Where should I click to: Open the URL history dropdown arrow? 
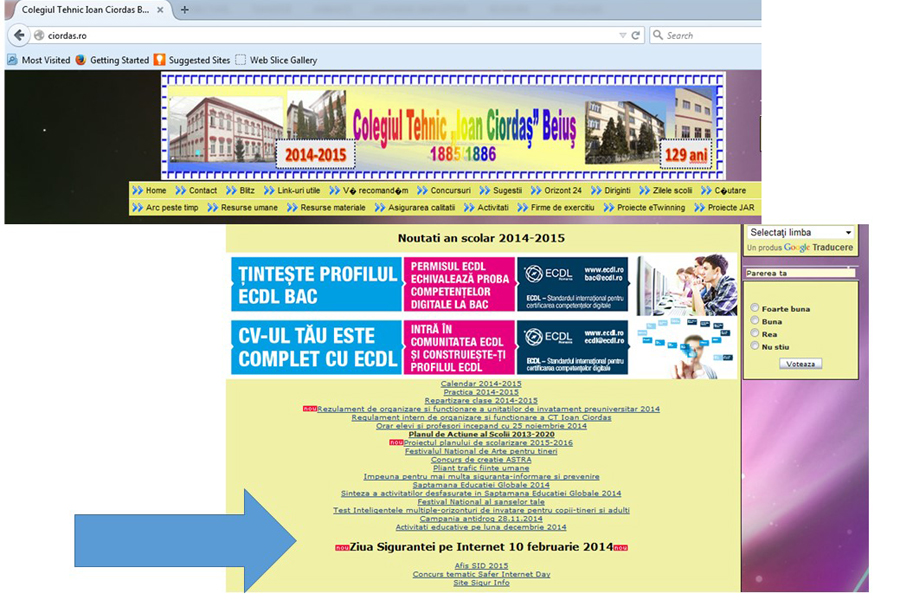[x=623, y=36]
